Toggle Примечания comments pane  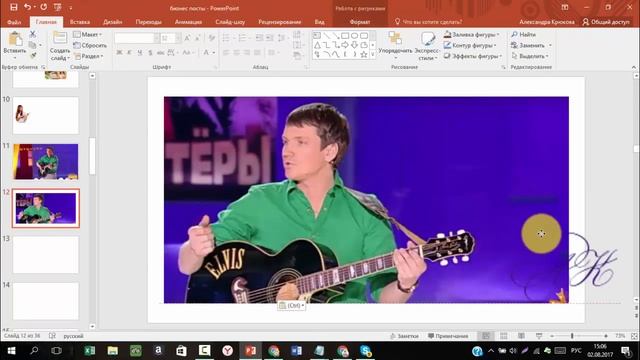click(x=448, y=336)
